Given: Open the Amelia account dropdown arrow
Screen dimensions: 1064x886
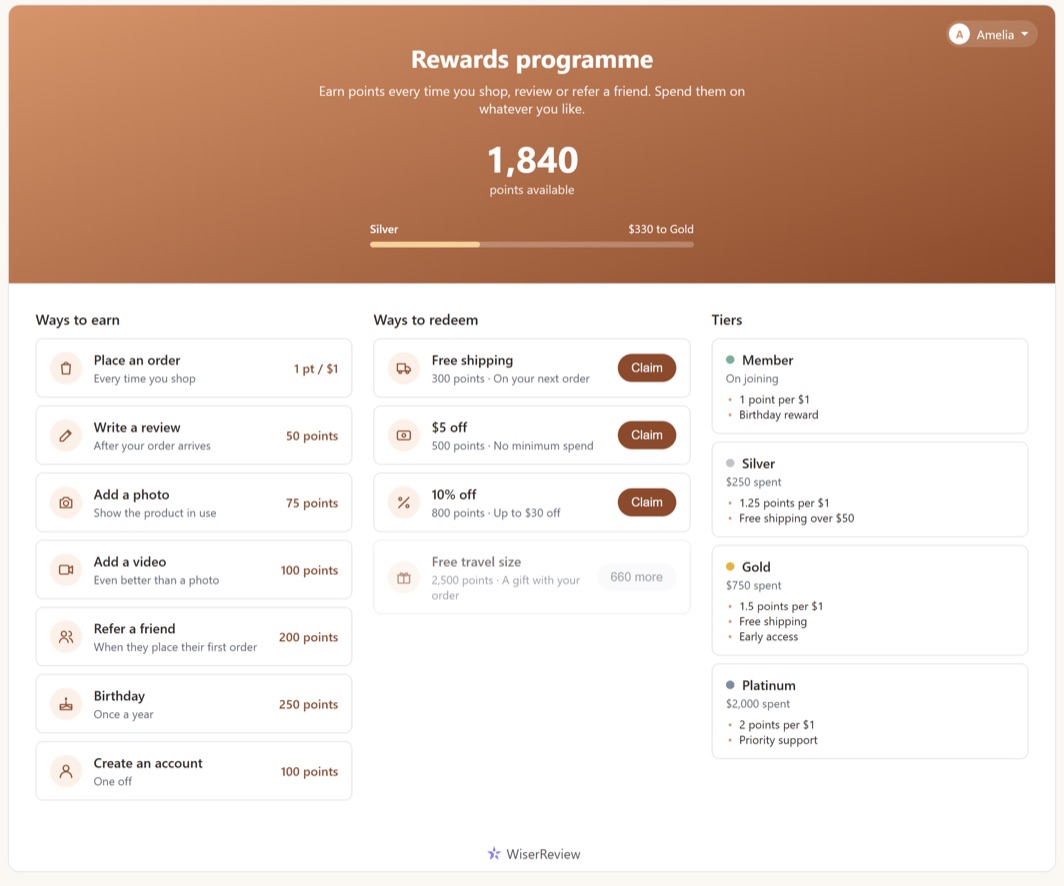Looking at the screenshot, I should click(1025, 35).
